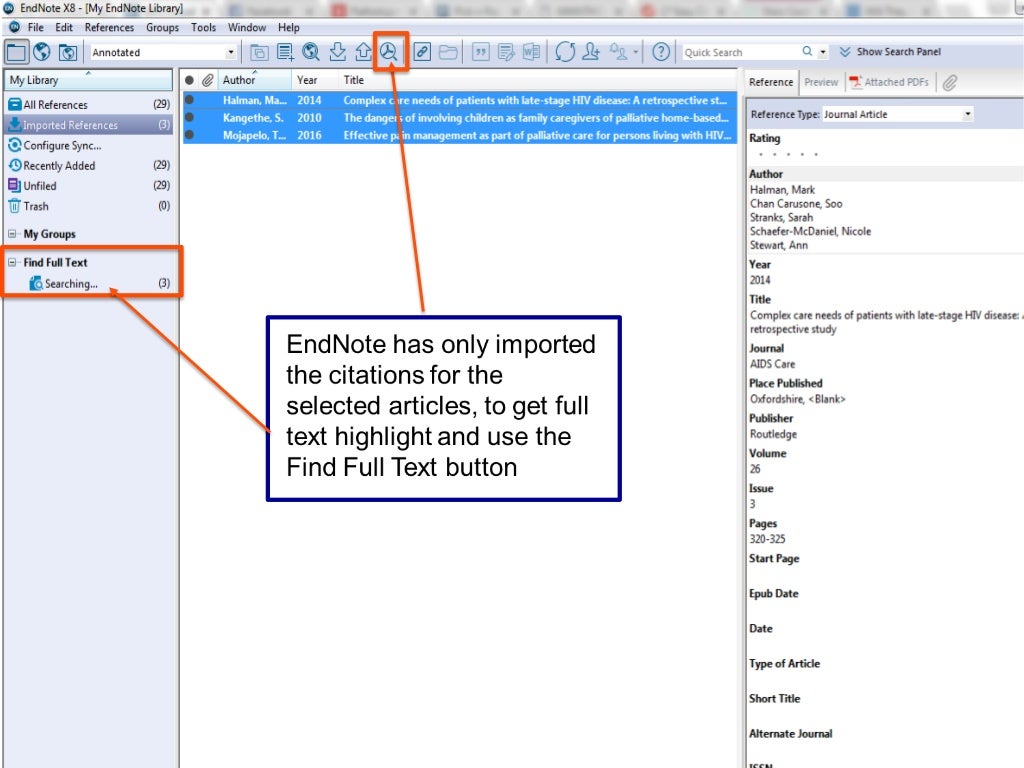The height and width of the screenshot is (768, 1024).
Task: Switch to the Attached PDFs tab
Action: (x=889, y=82)
